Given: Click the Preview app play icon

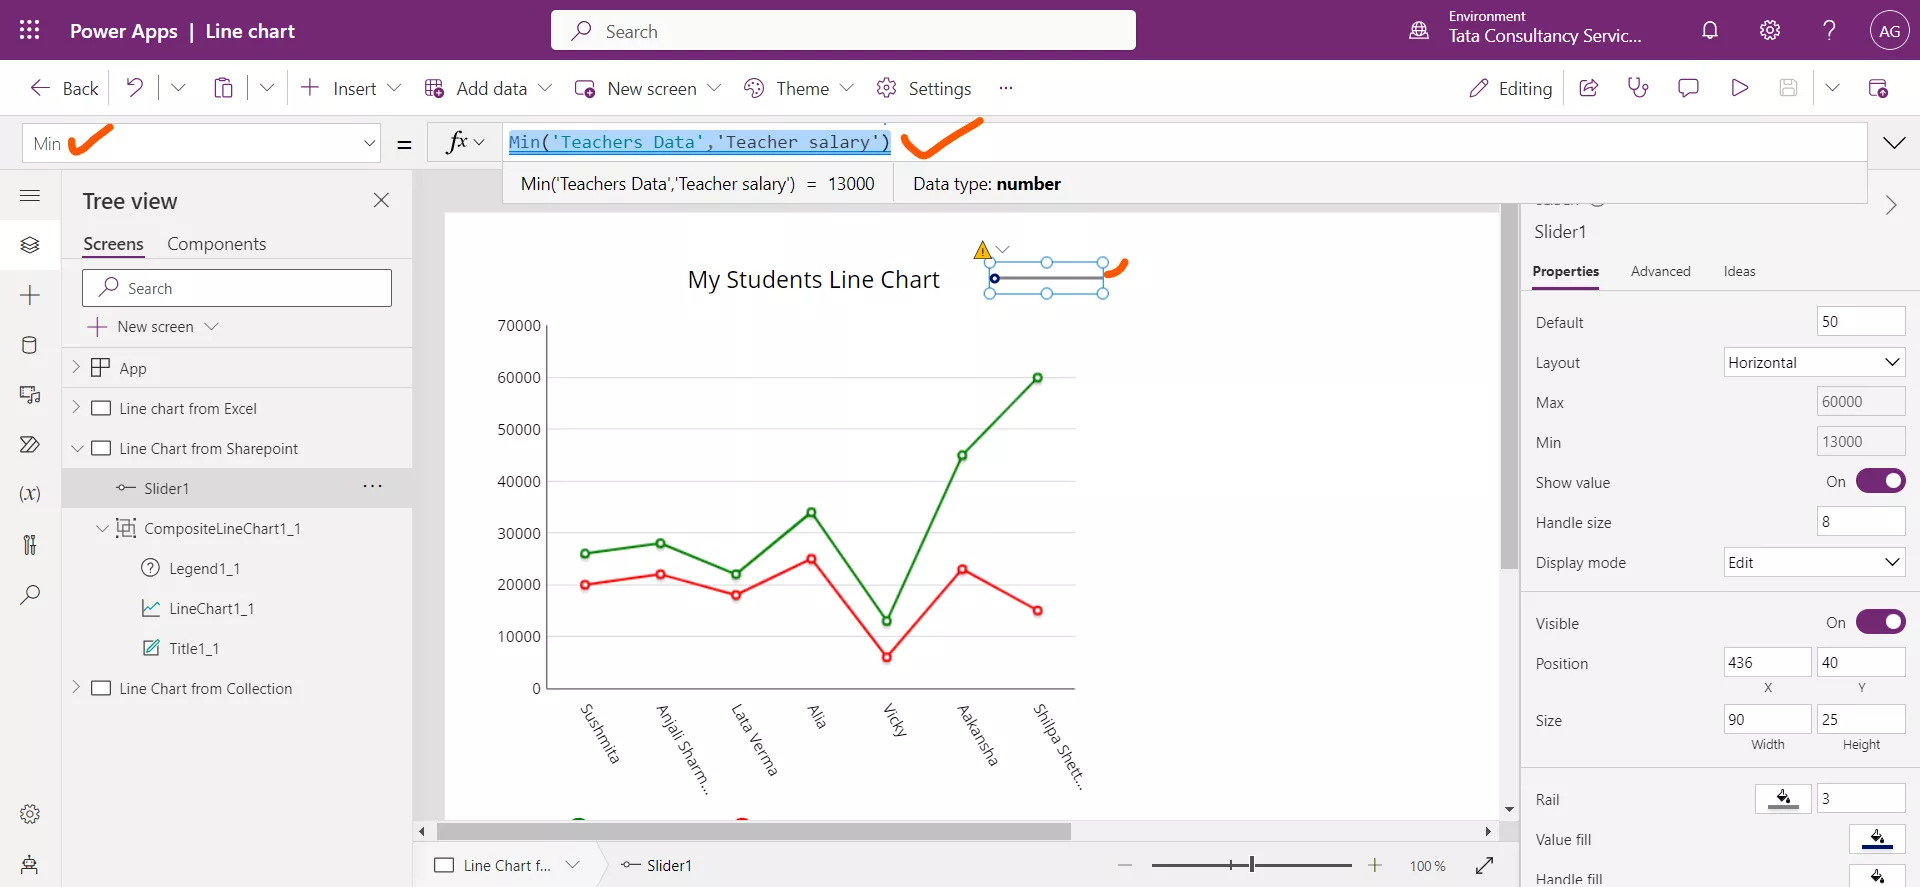Looking at the screenshot, I should pos(1740,88).
